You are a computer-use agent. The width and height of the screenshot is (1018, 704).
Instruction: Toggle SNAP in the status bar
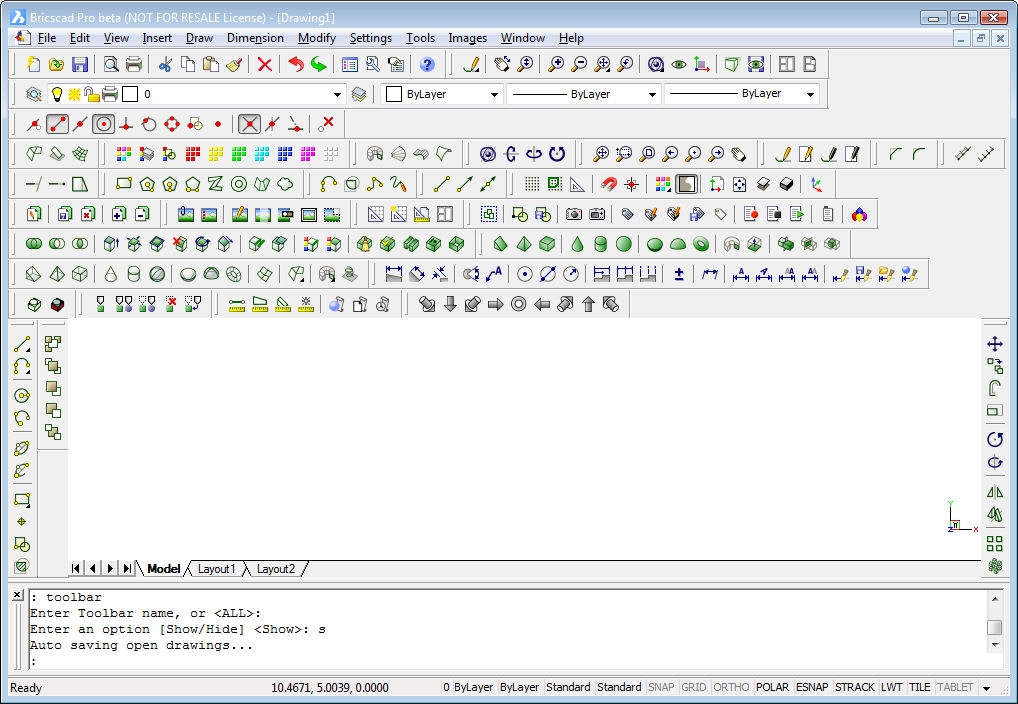pos(661,687)
